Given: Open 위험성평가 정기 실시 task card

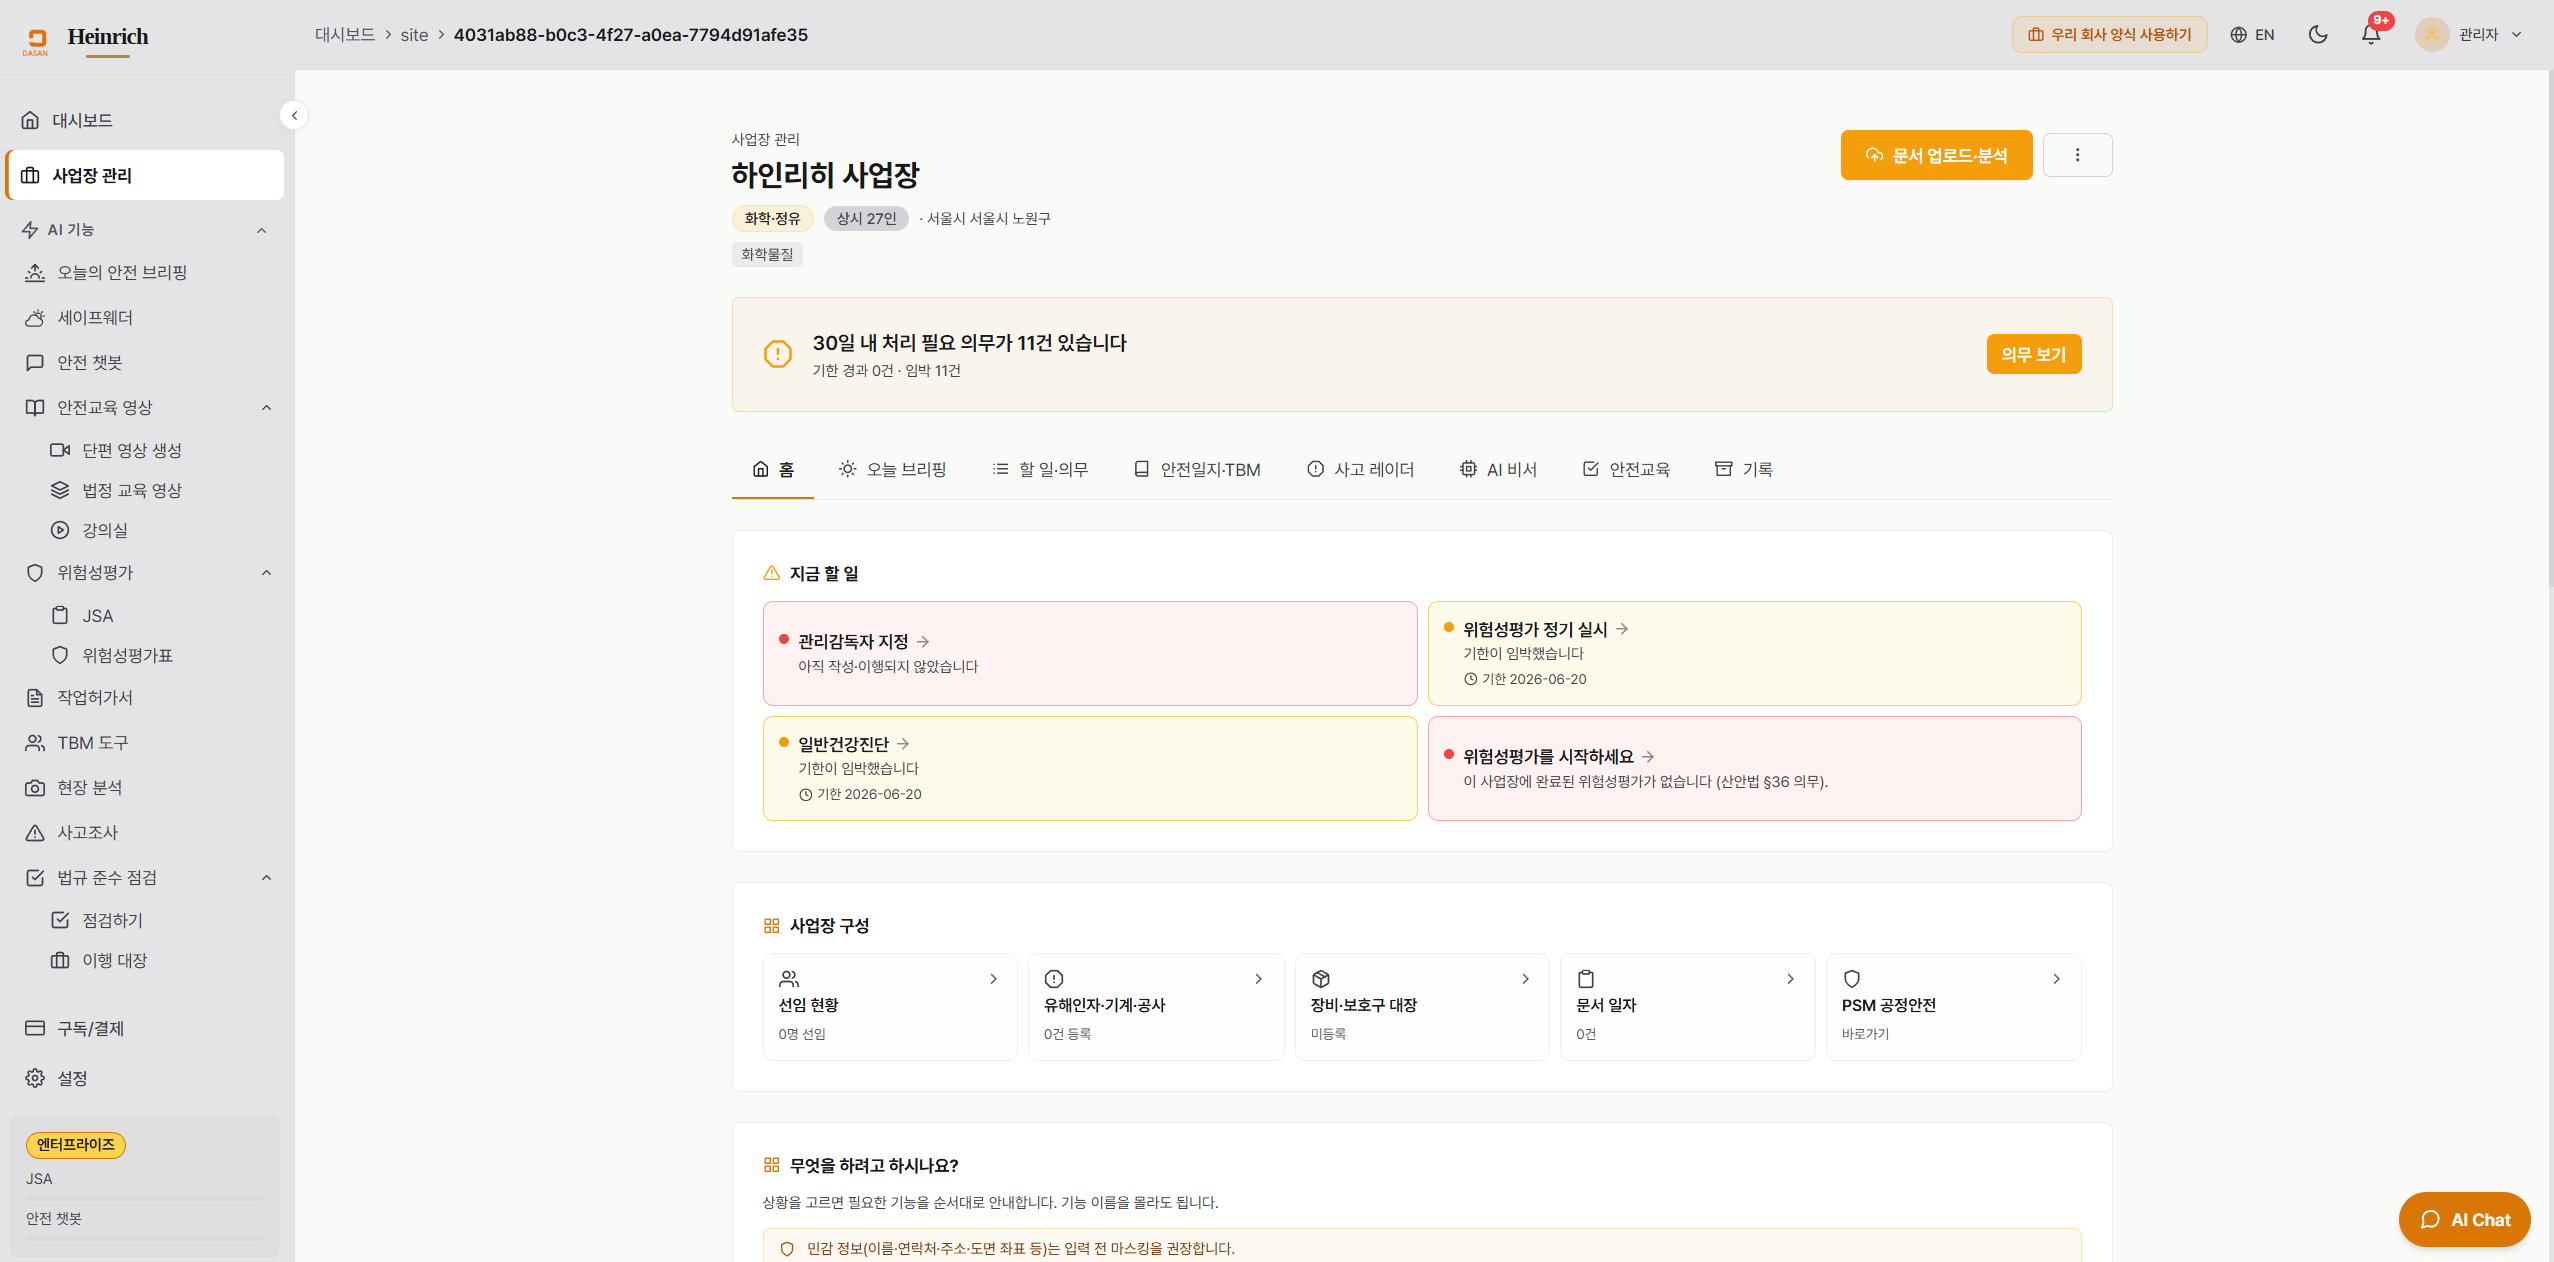Looking at the screenshot, I should click(x=1754, y=653).
